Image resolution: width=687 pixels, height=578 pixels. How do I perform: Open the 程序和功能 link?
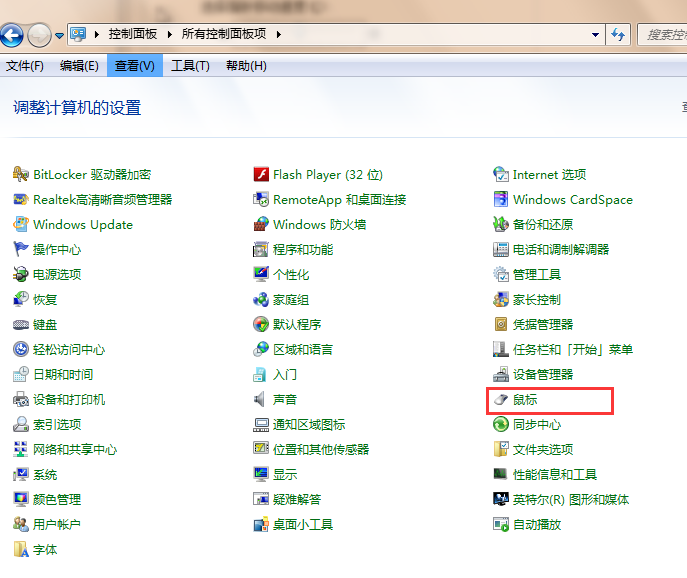click(303, 250)
